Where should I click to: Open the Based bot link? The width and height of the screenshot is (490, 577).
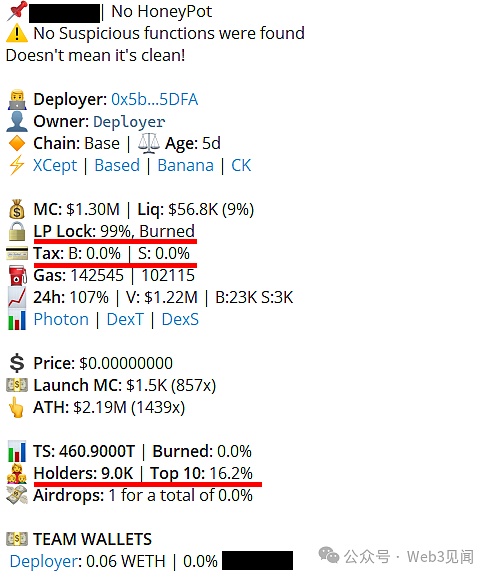[x=117, y=165]
